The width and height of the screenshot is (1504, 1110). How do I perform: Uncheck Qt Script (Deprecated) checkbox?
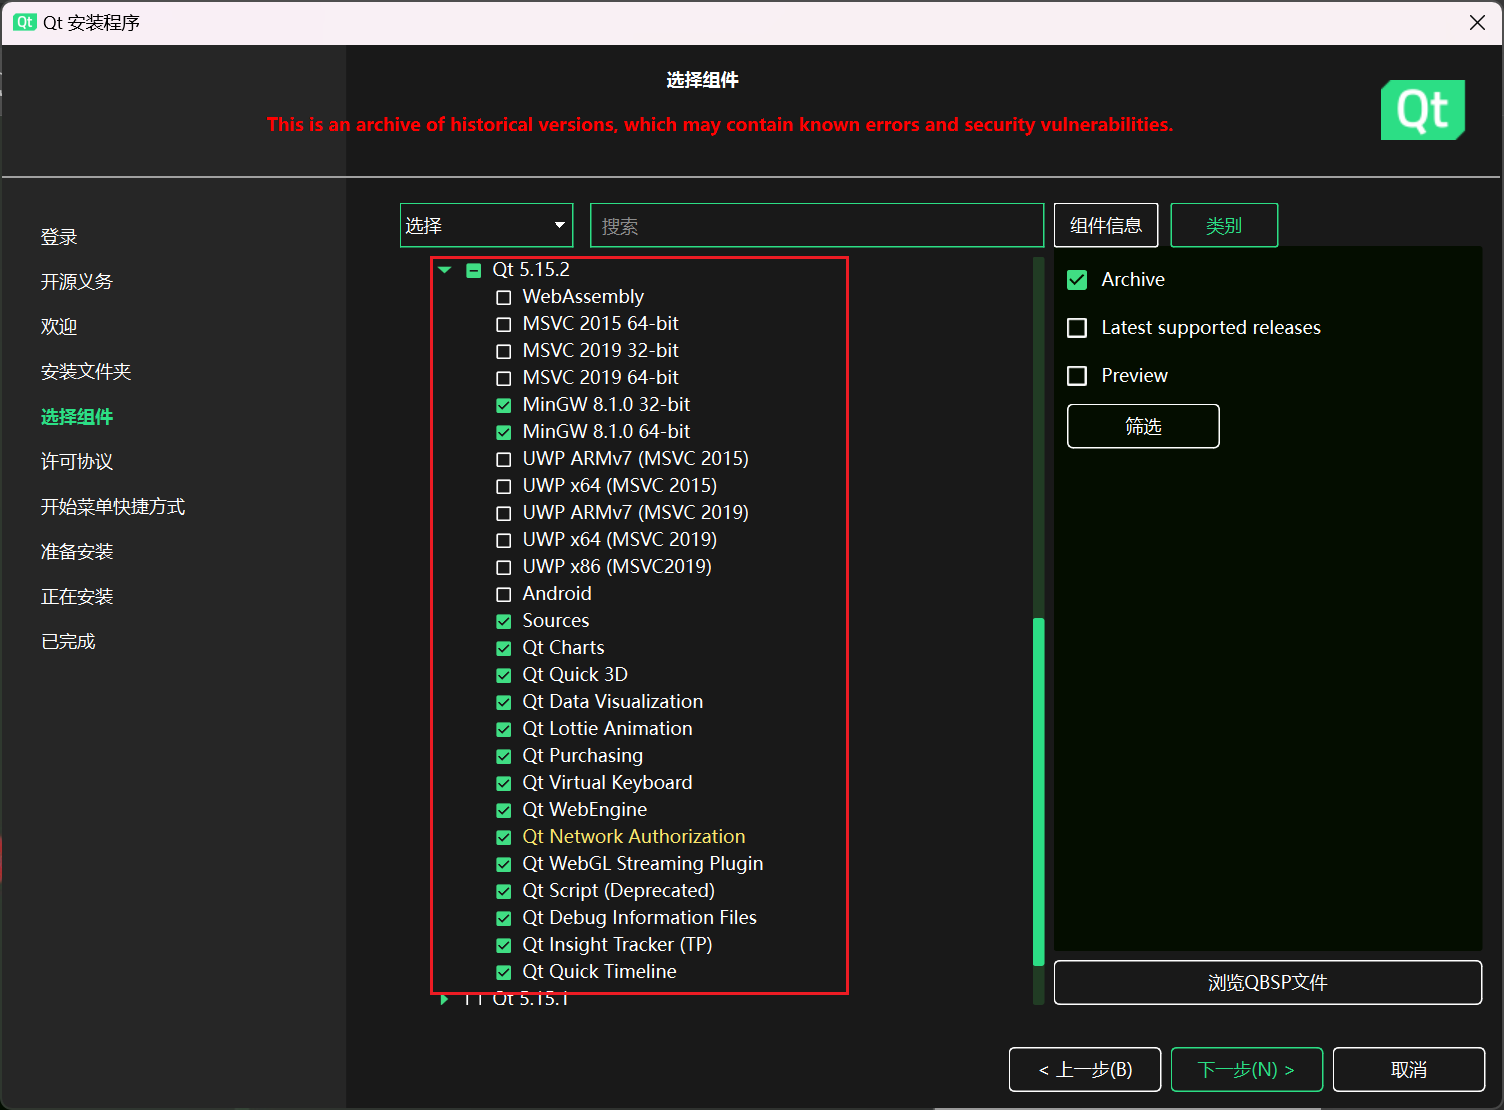(504, 891)
